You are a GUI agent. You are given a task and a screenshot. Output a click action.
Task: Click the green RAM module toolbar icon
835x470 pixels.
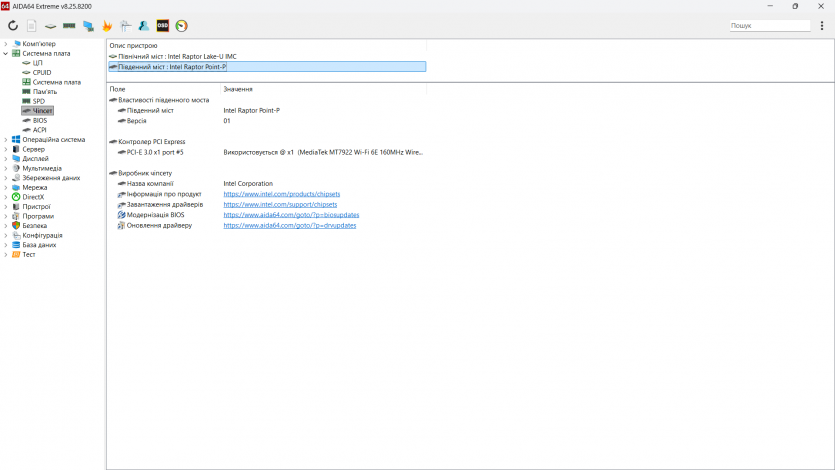[x=69, y=26]
